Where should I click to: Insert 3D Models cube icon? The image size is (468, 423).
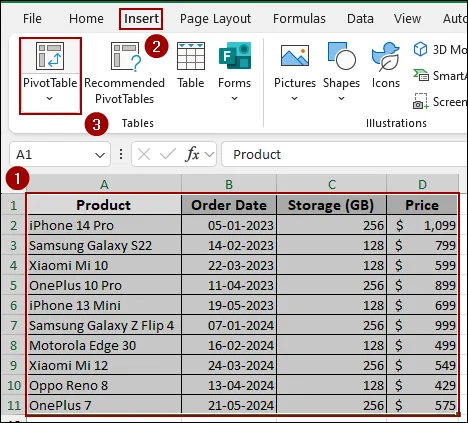[420, 49]
